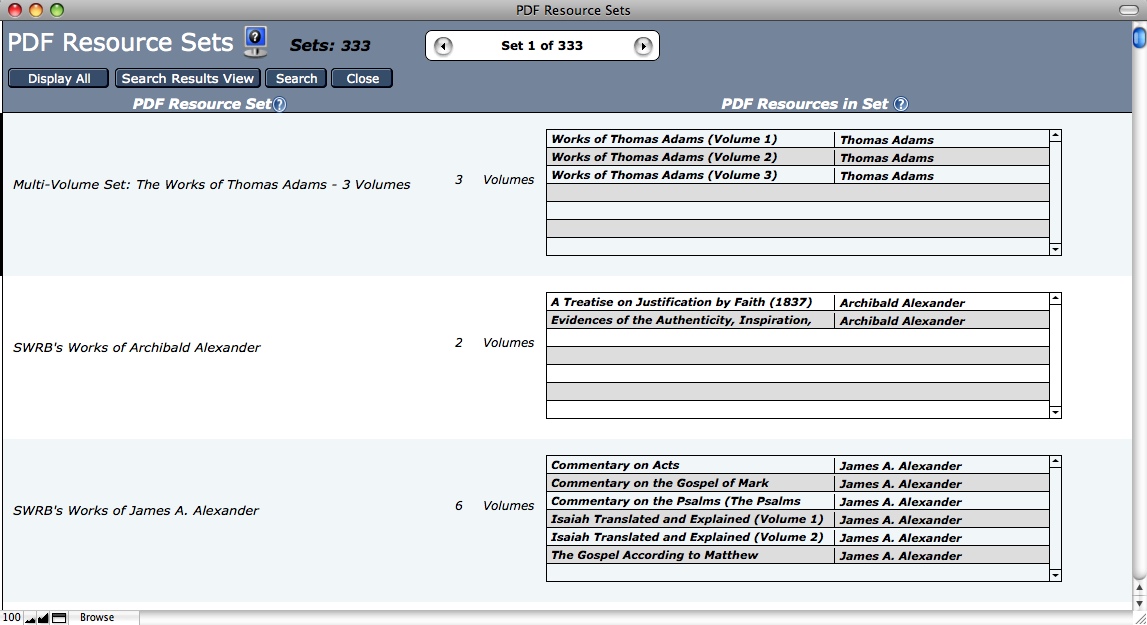Click the Close button in header
The height and width of the screenshot is (625, 1147).
coord(362,78)
